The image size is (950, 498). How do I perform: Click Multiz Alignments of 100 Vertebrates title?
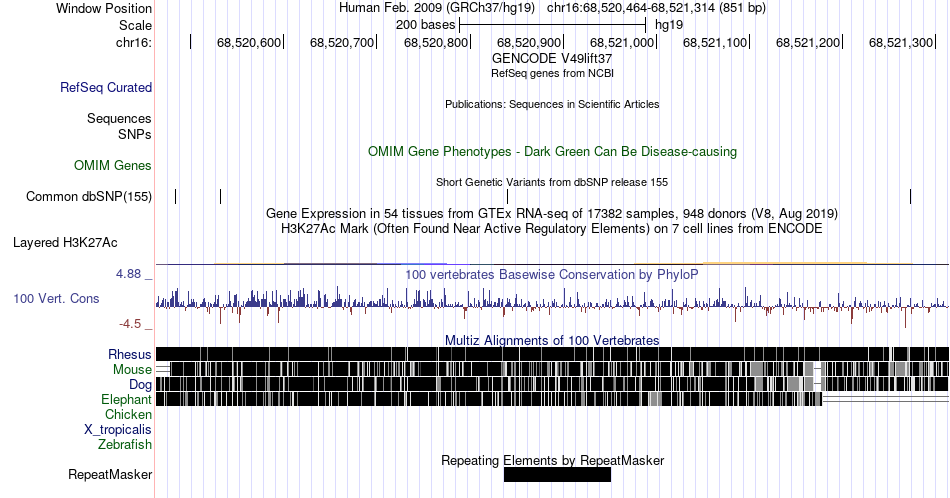pyautogui.click(x=552, y=340)
